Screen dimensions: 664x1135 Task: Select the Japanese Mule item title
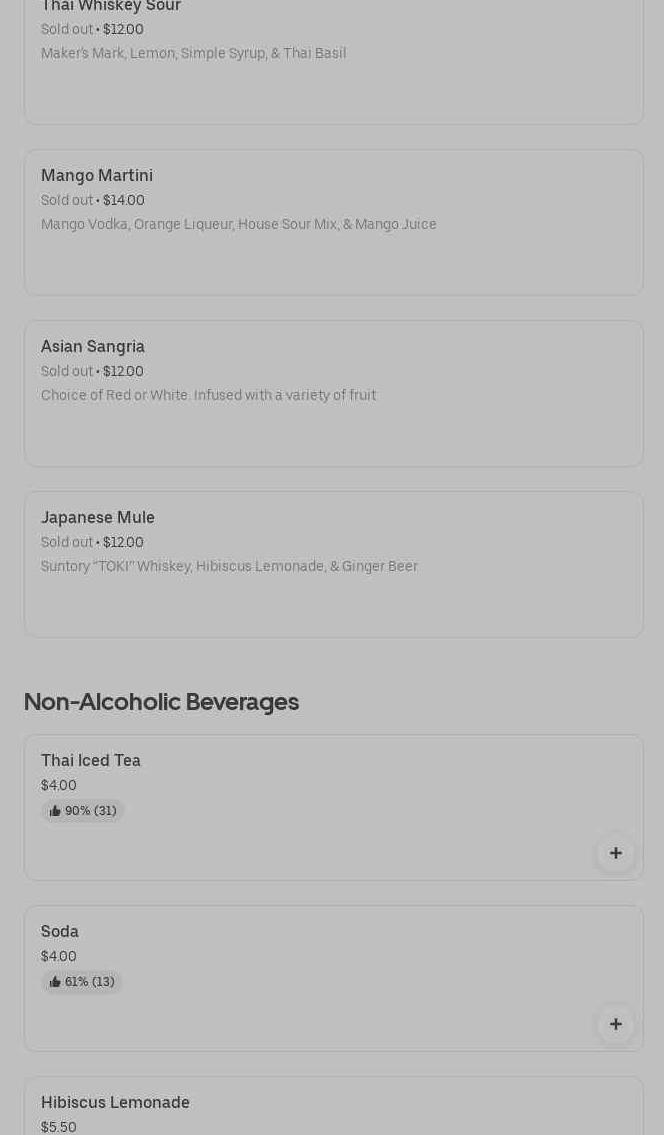[x=98, y=518]
